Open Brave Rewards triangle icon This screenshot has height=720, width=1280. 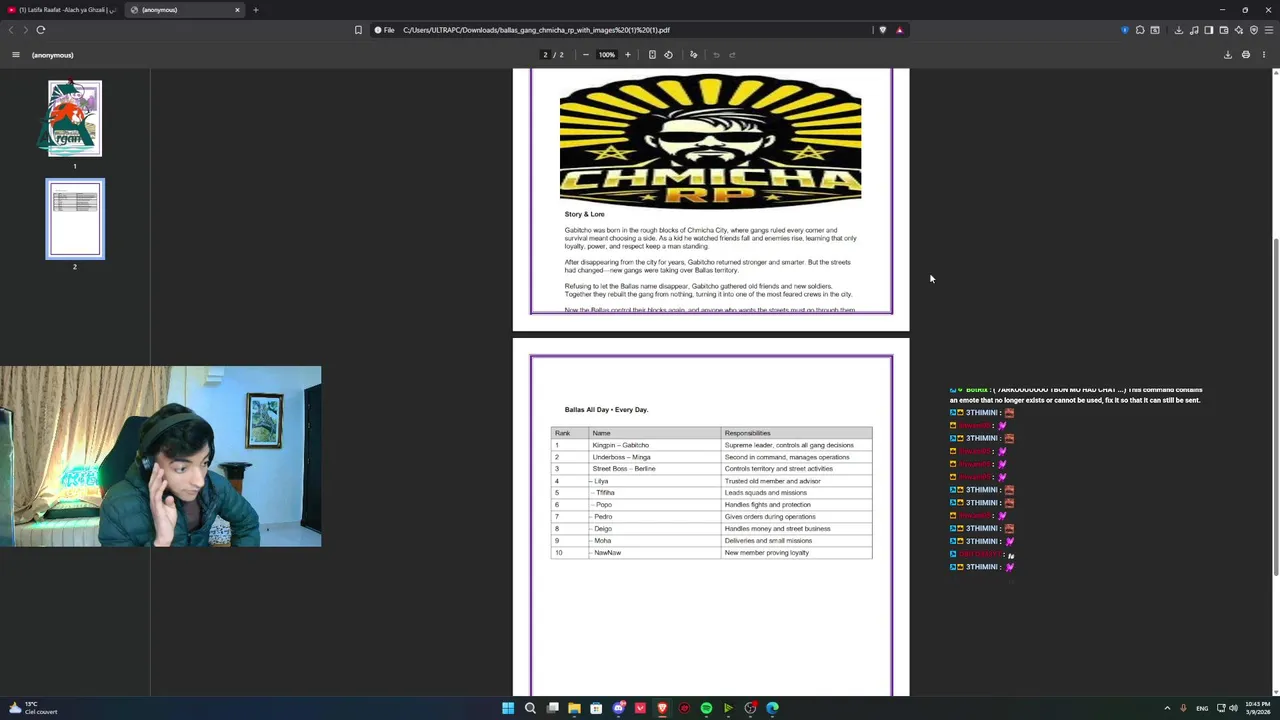click(x=899, y=30)
